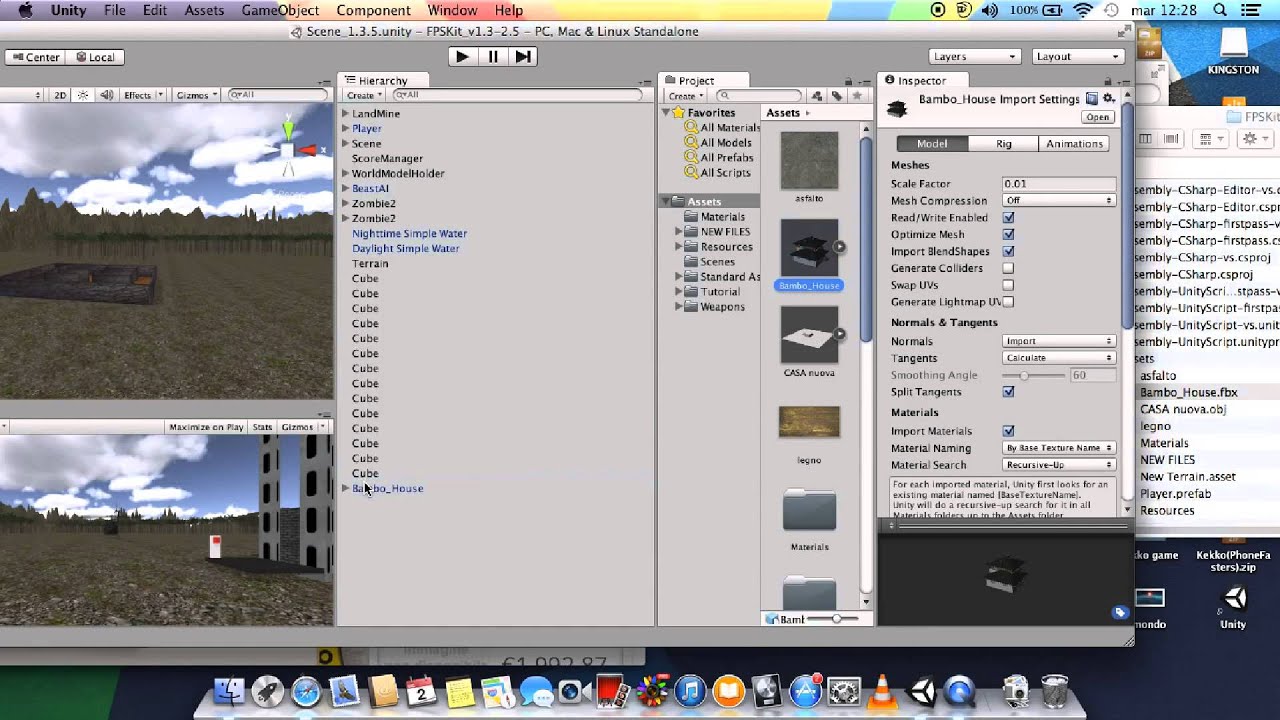Enable Swap UVs checkbox
Screen dimensions: 1280x720
[1008, 285]
